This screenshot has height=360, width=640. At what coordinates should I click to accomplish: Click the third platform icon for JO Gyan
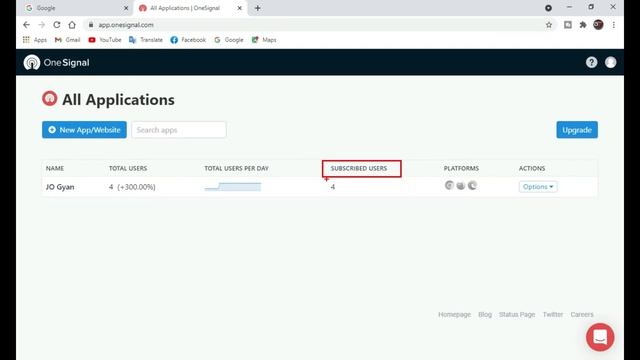[x=472, y=185]
